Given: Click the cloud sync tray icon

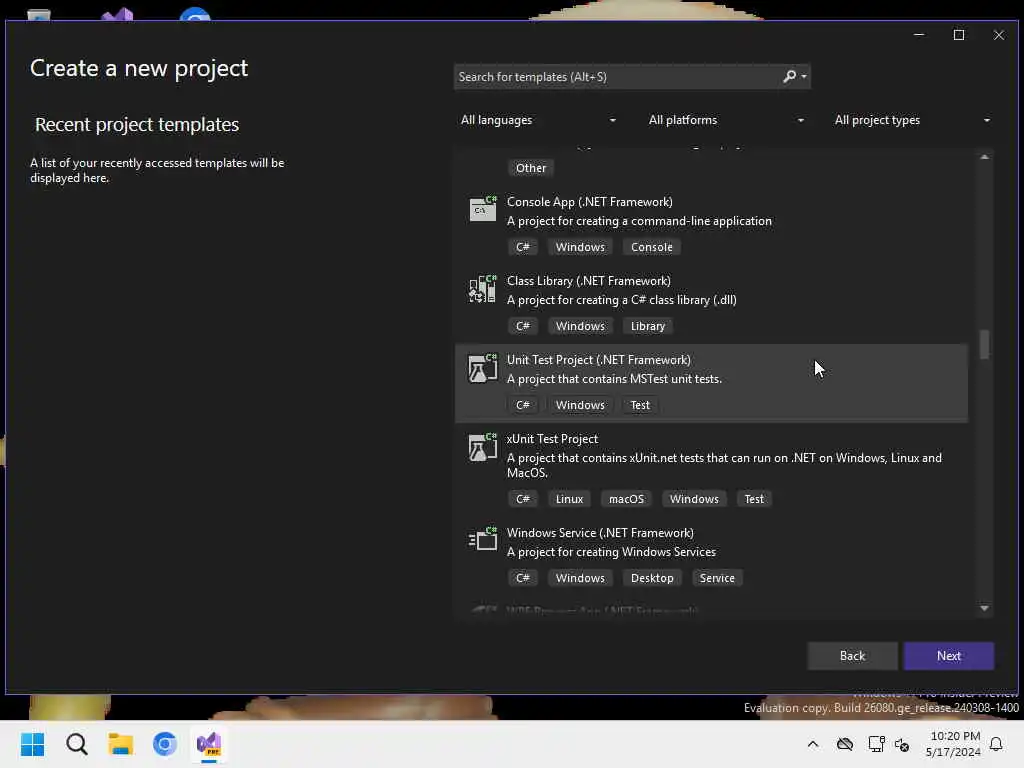Looking at the screenshot, I should pos(845,744).
